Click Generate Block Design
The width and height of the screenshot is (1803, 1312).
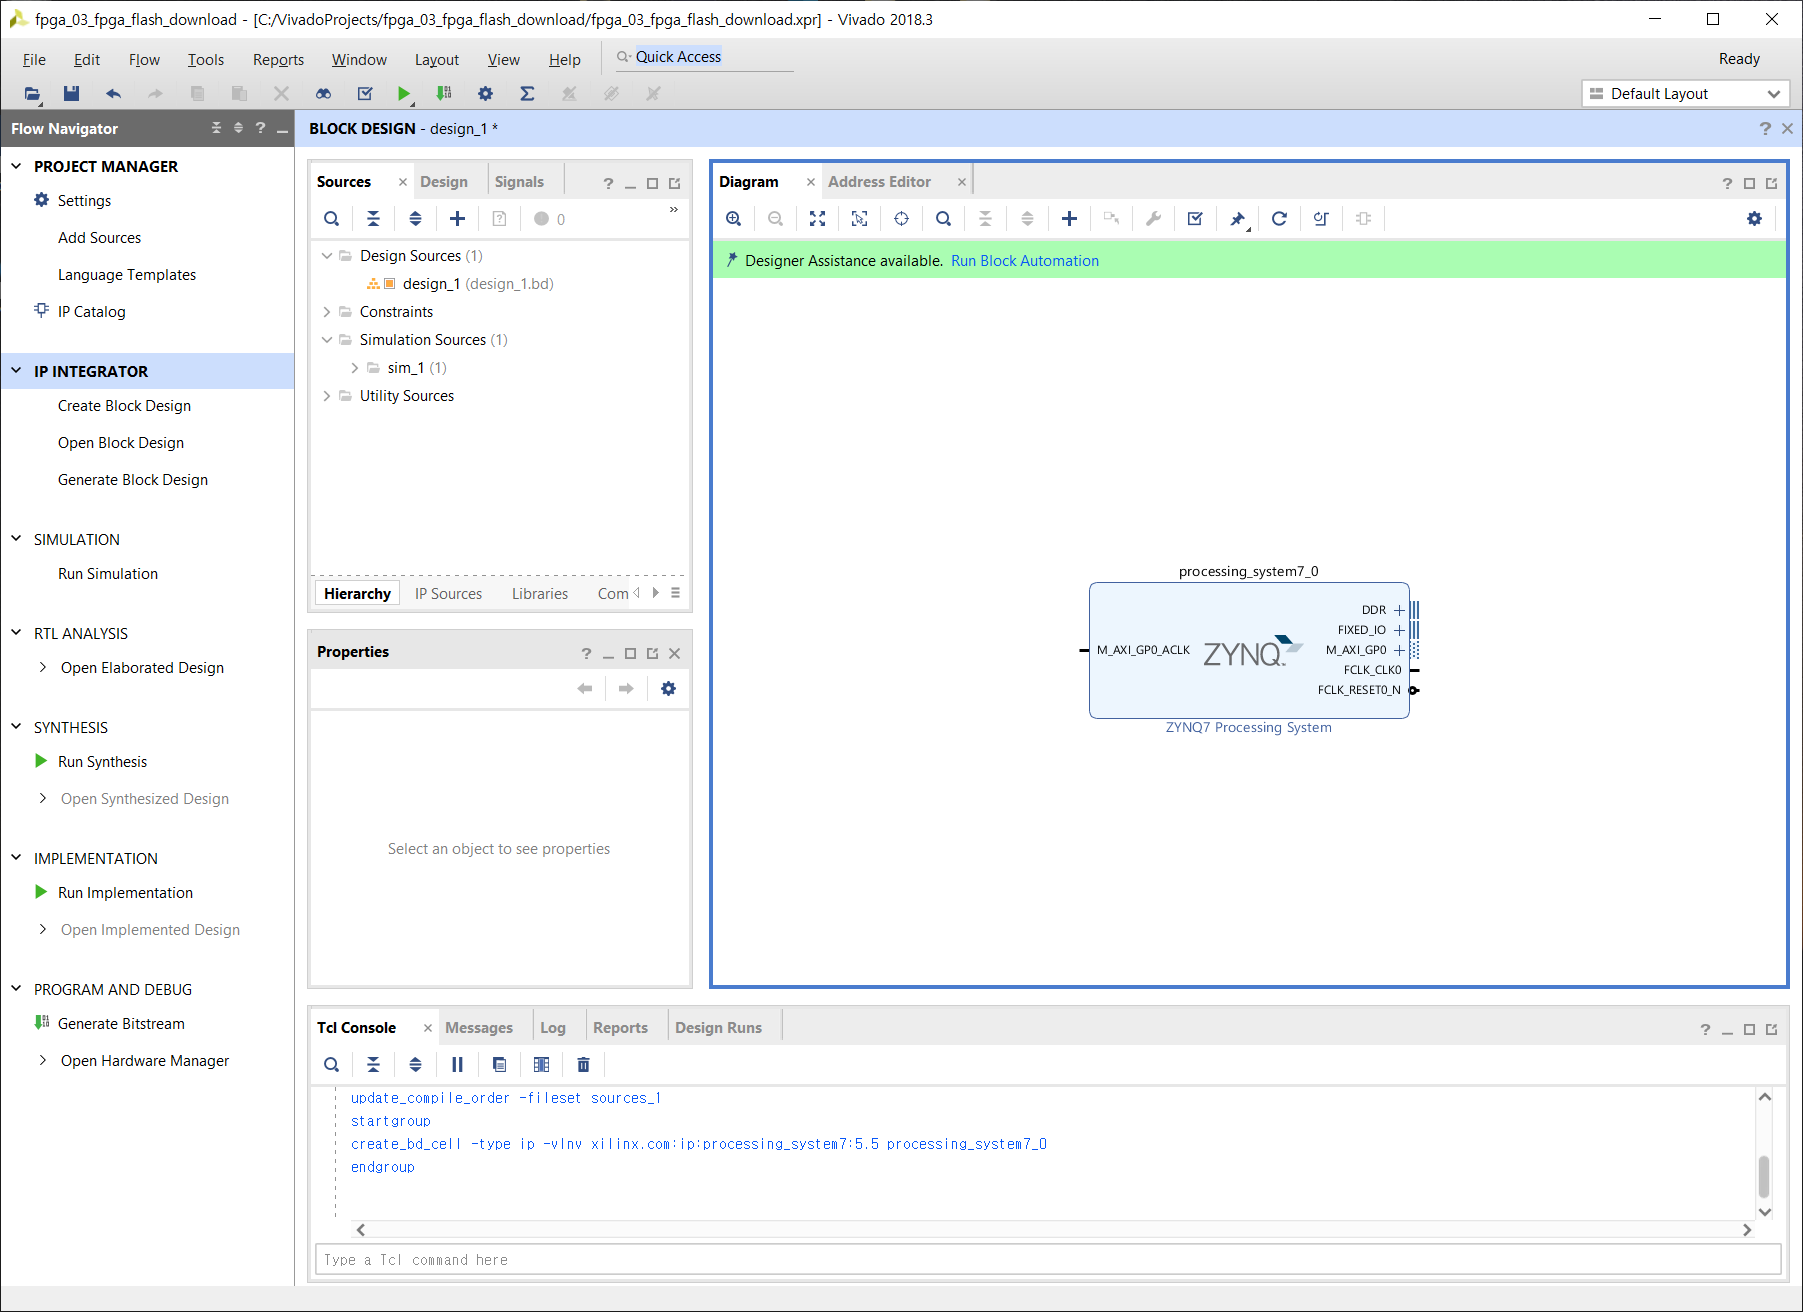(x=133, y=480)
